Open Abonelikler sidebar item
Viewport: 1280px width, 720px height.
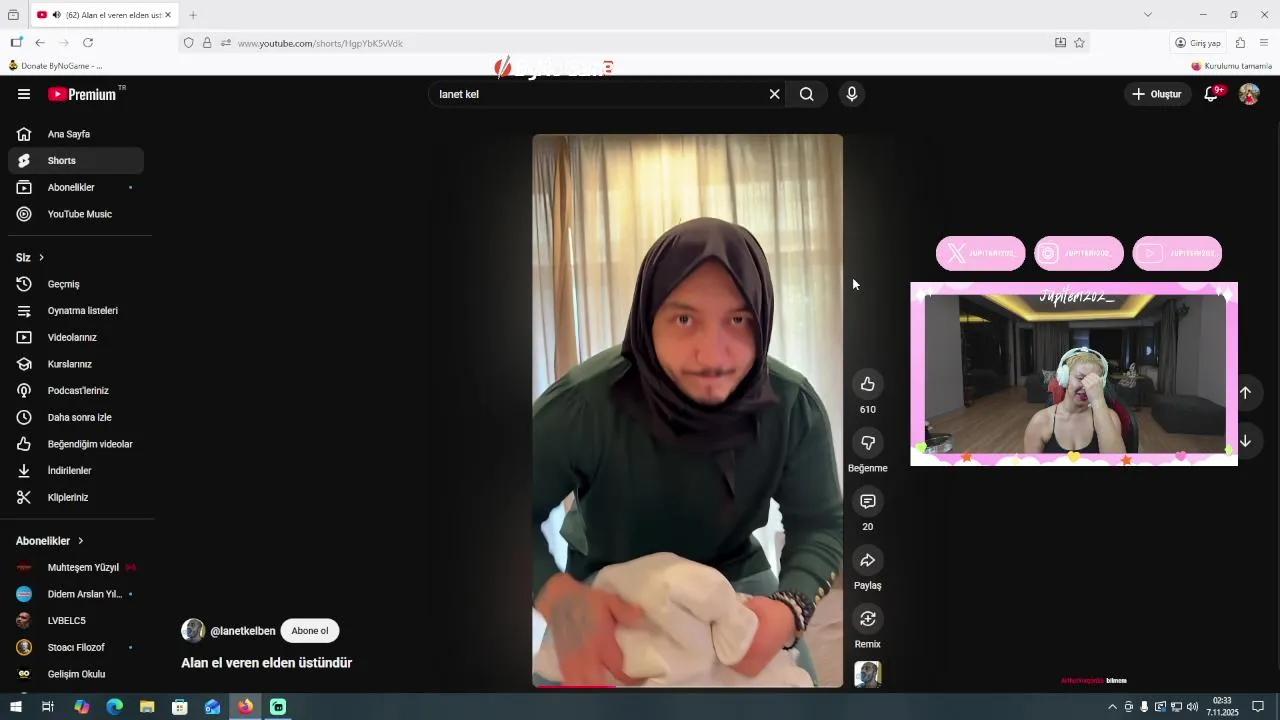click(x=76, y=187)
